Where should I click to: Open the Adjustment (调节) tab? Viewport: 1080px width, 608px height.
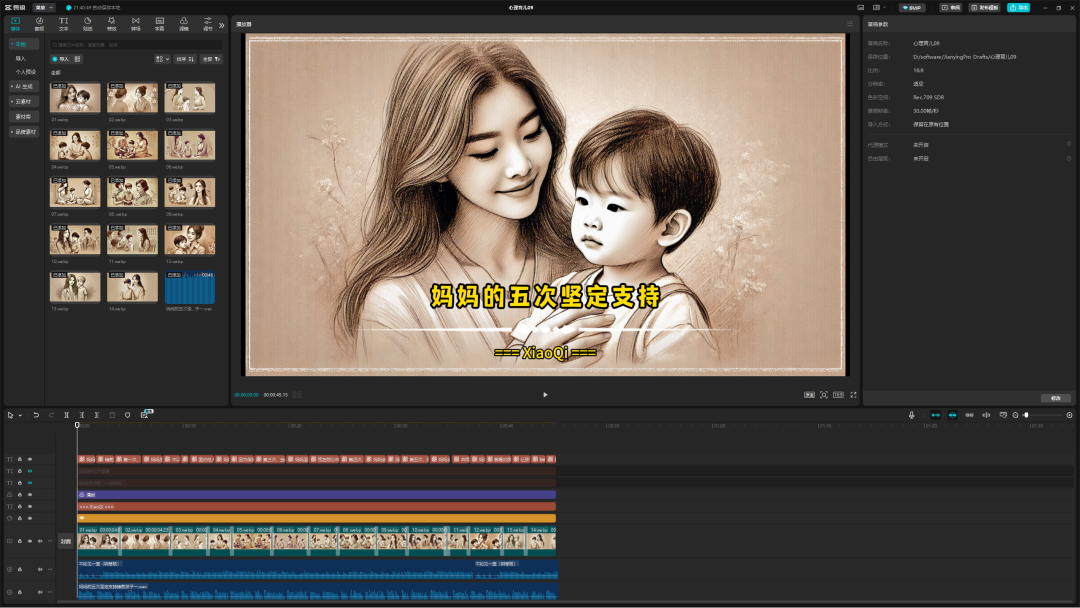208,24
